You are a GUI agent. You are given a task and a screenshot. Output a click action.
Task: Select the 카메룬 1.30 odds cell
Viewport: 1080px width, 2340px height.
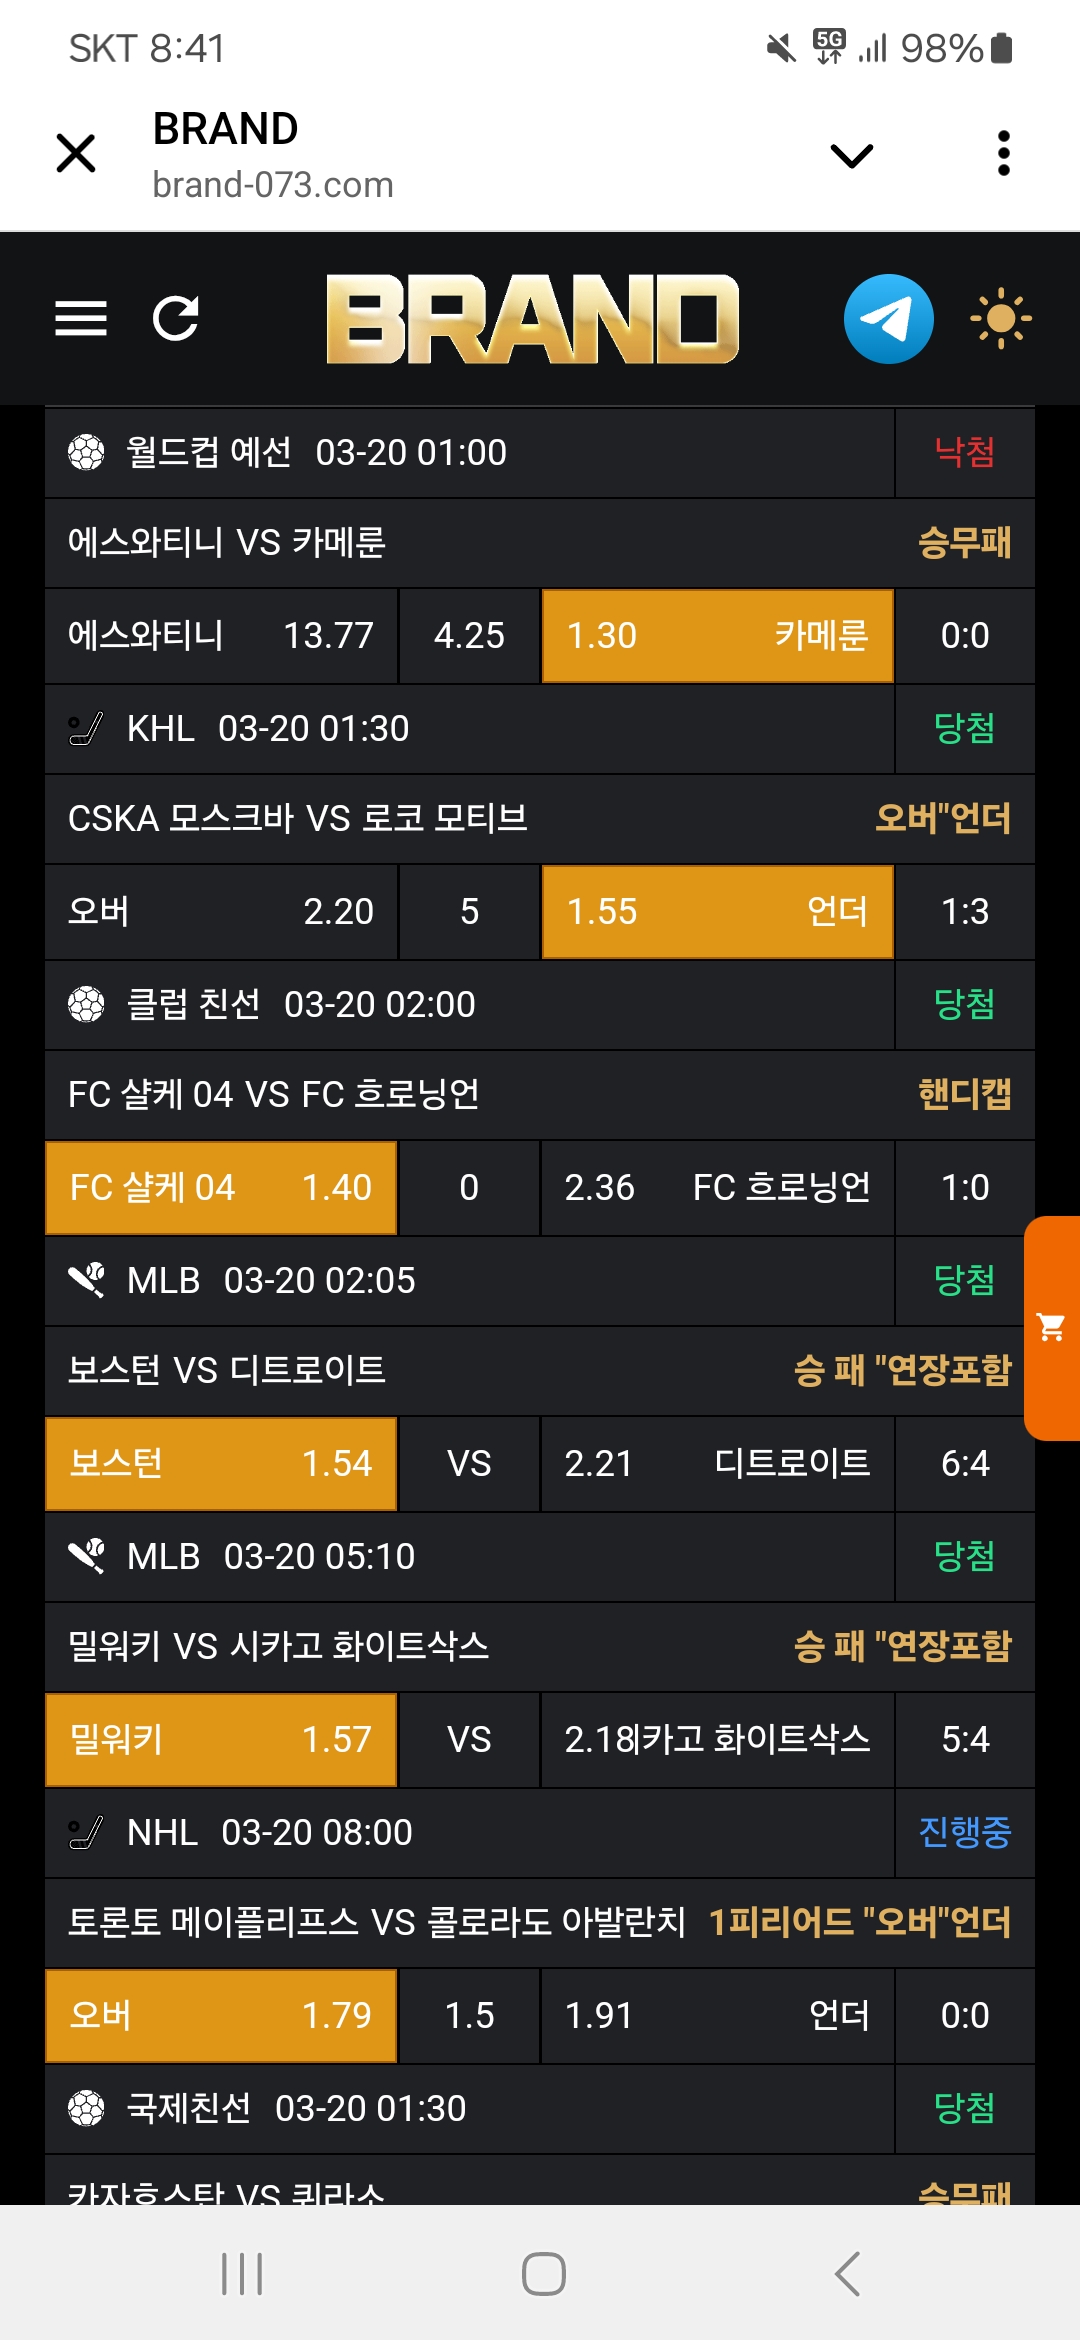tap(717, 636)
